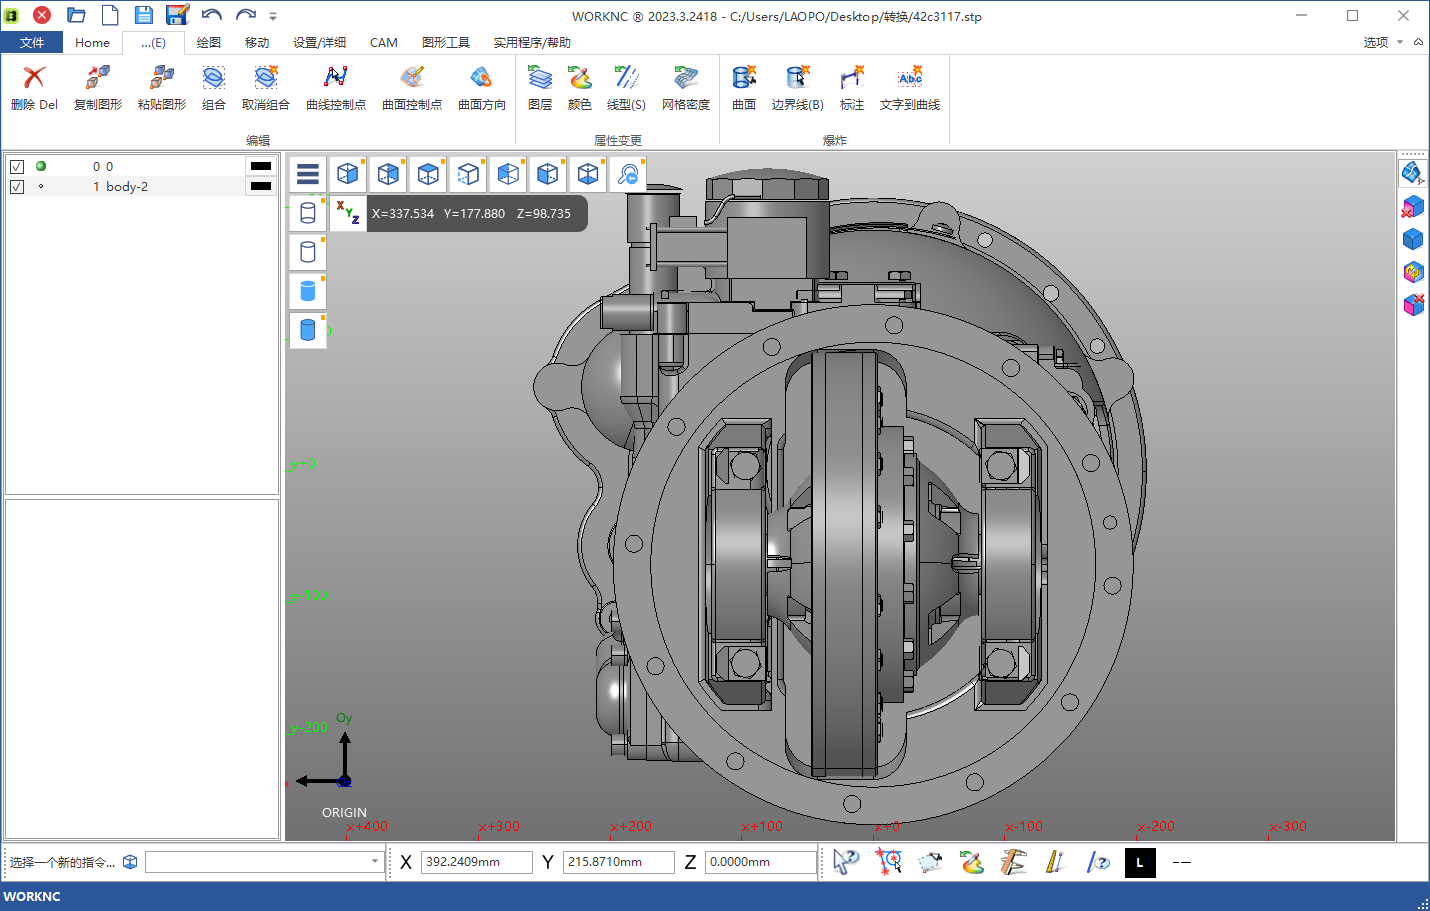Click the Undo arrow in title bar
Screen dimensions: 1430x911
point(211,15)
